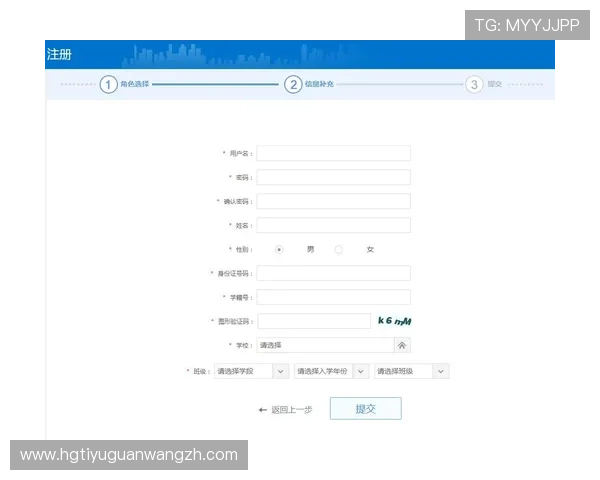
Task: Click the 确认密码 confirm password field
Action: click(x=333, y=201)
